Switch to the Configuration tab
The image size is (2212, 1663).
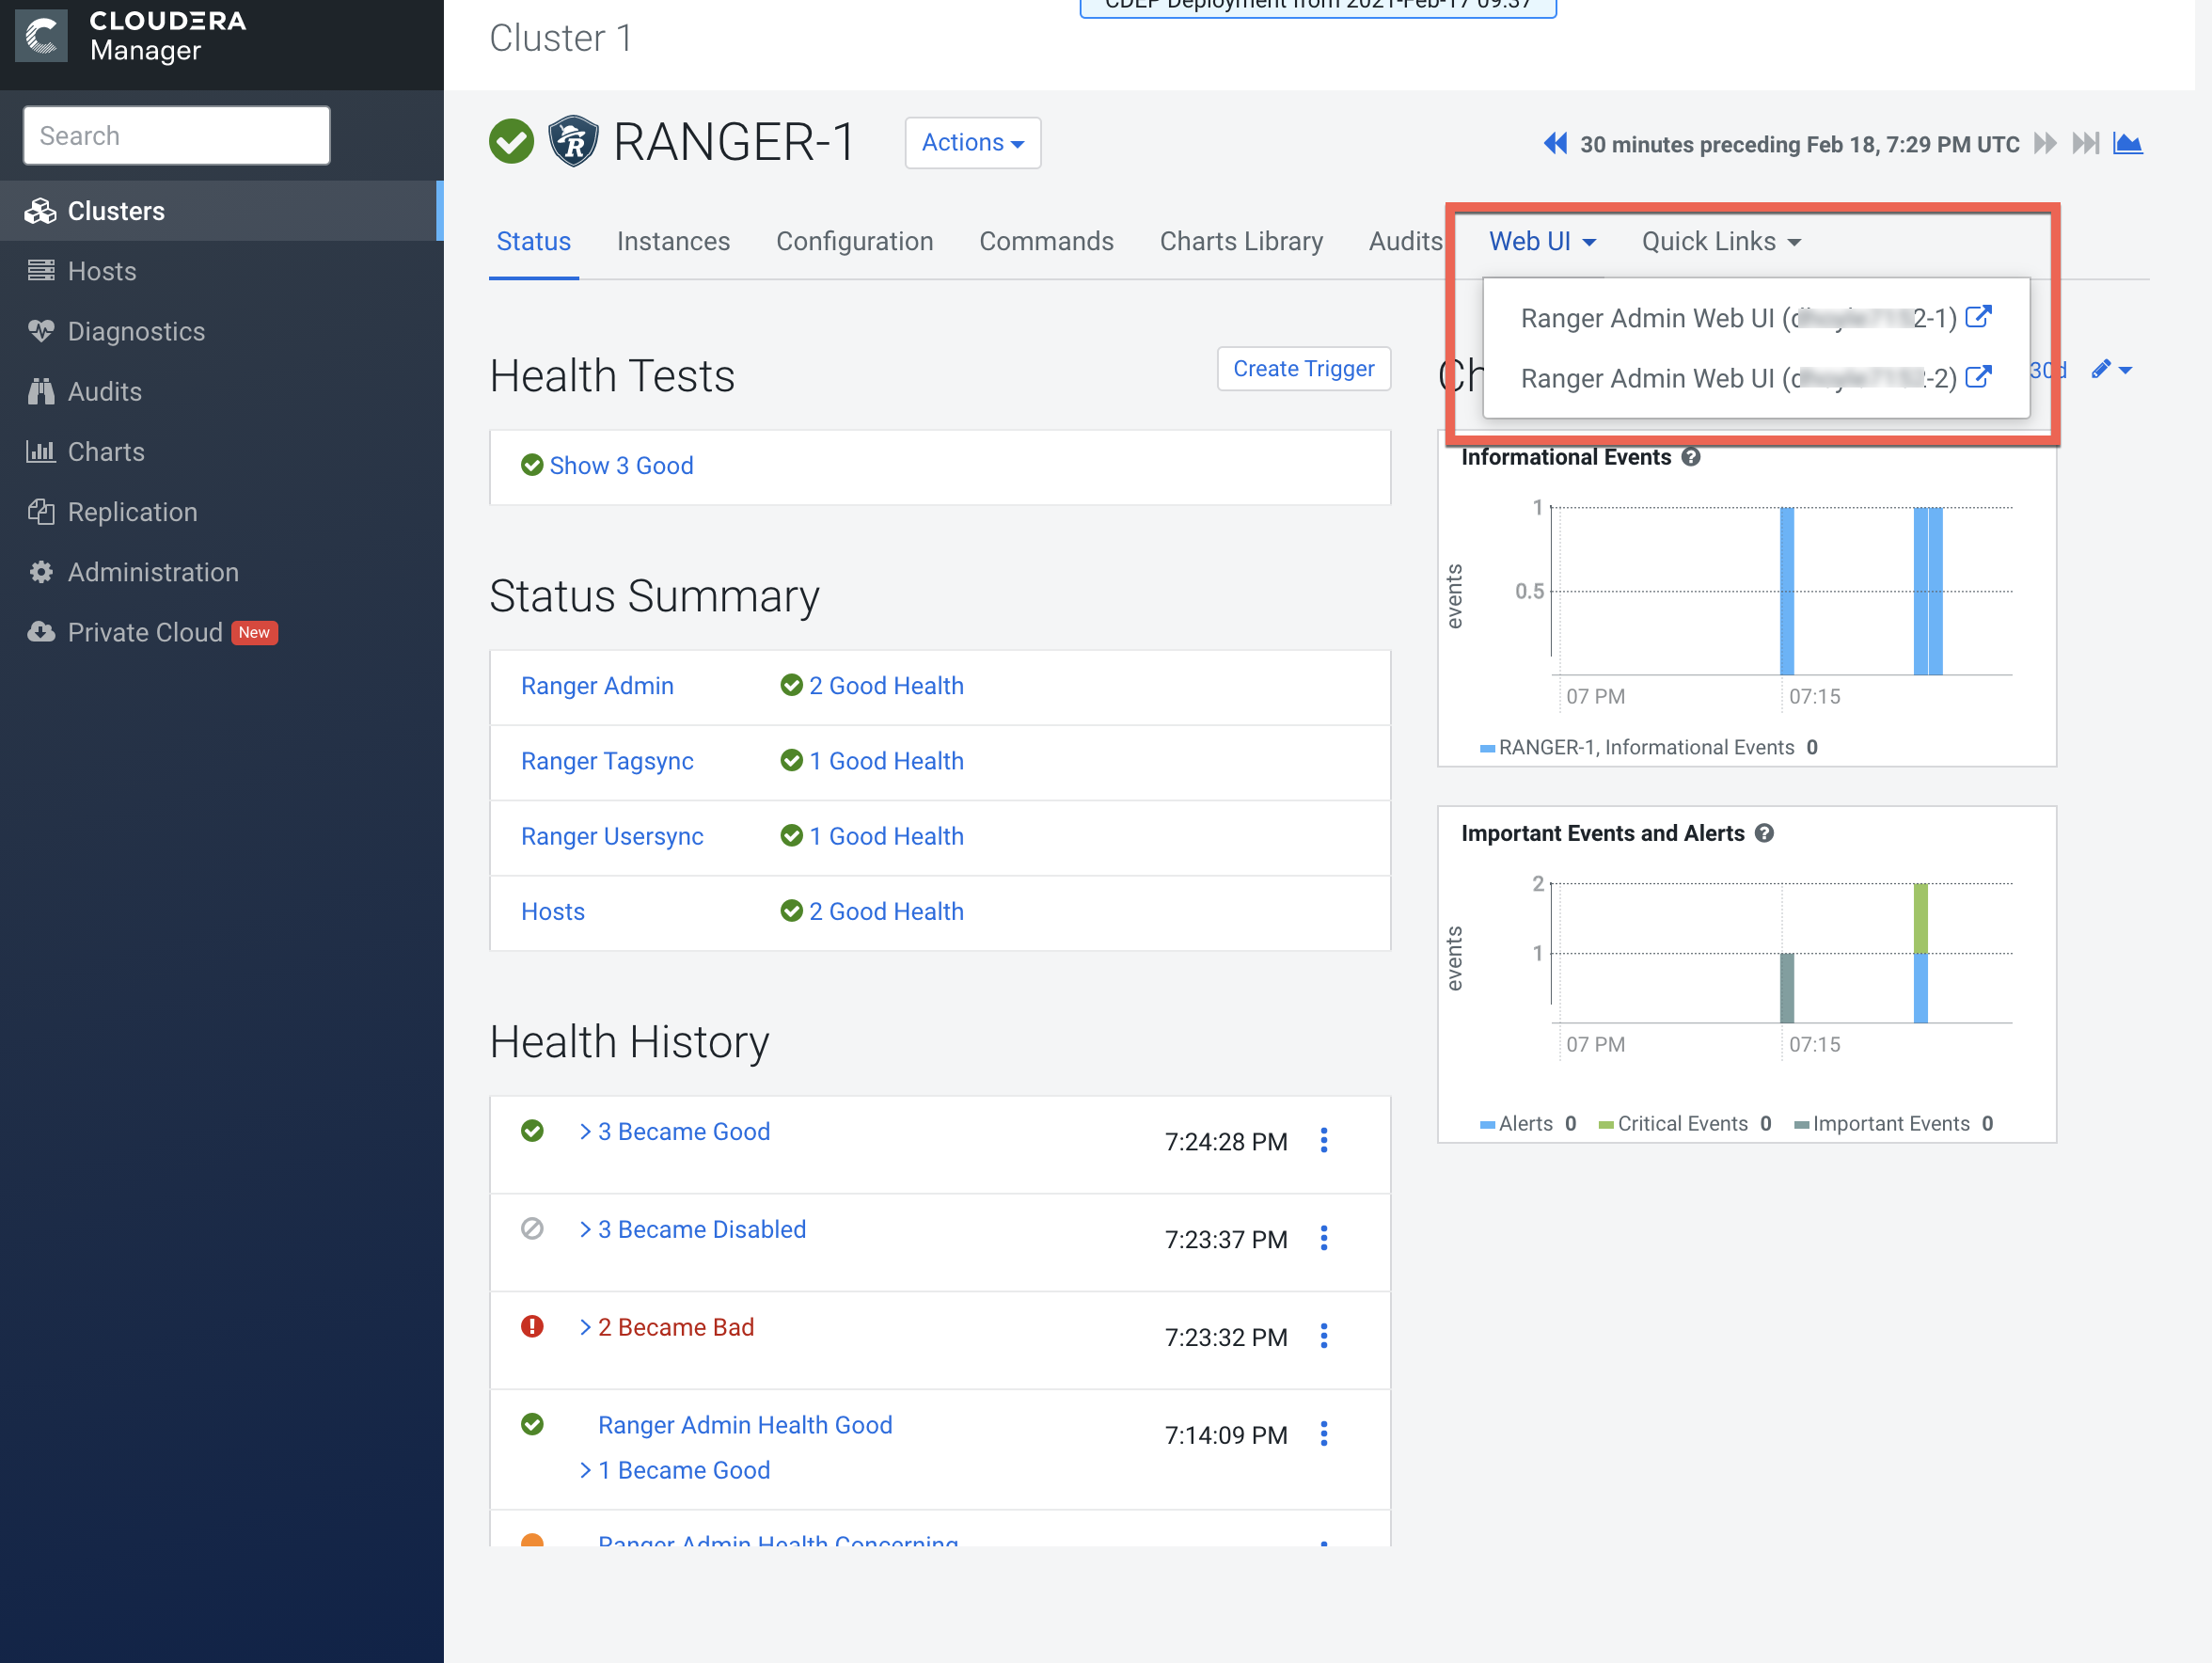click(854, 241)
